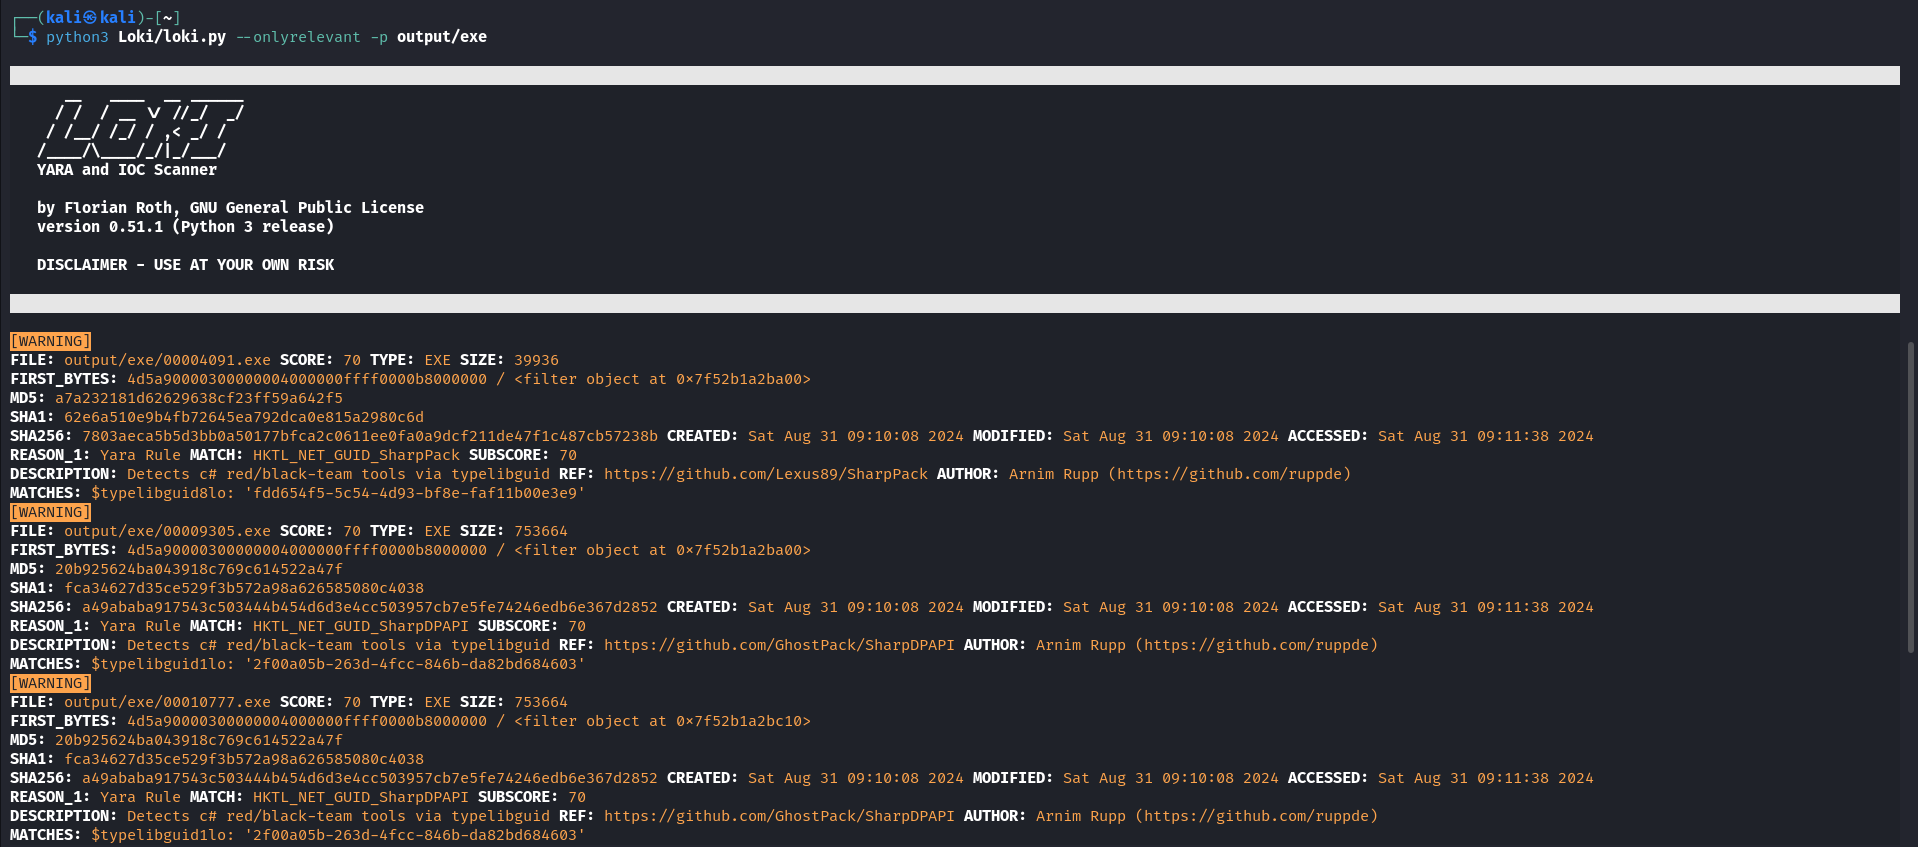
Task: Open GhostPack/SharpDPAPI link in 00009305.exe entry
Action: pos(779,645)
